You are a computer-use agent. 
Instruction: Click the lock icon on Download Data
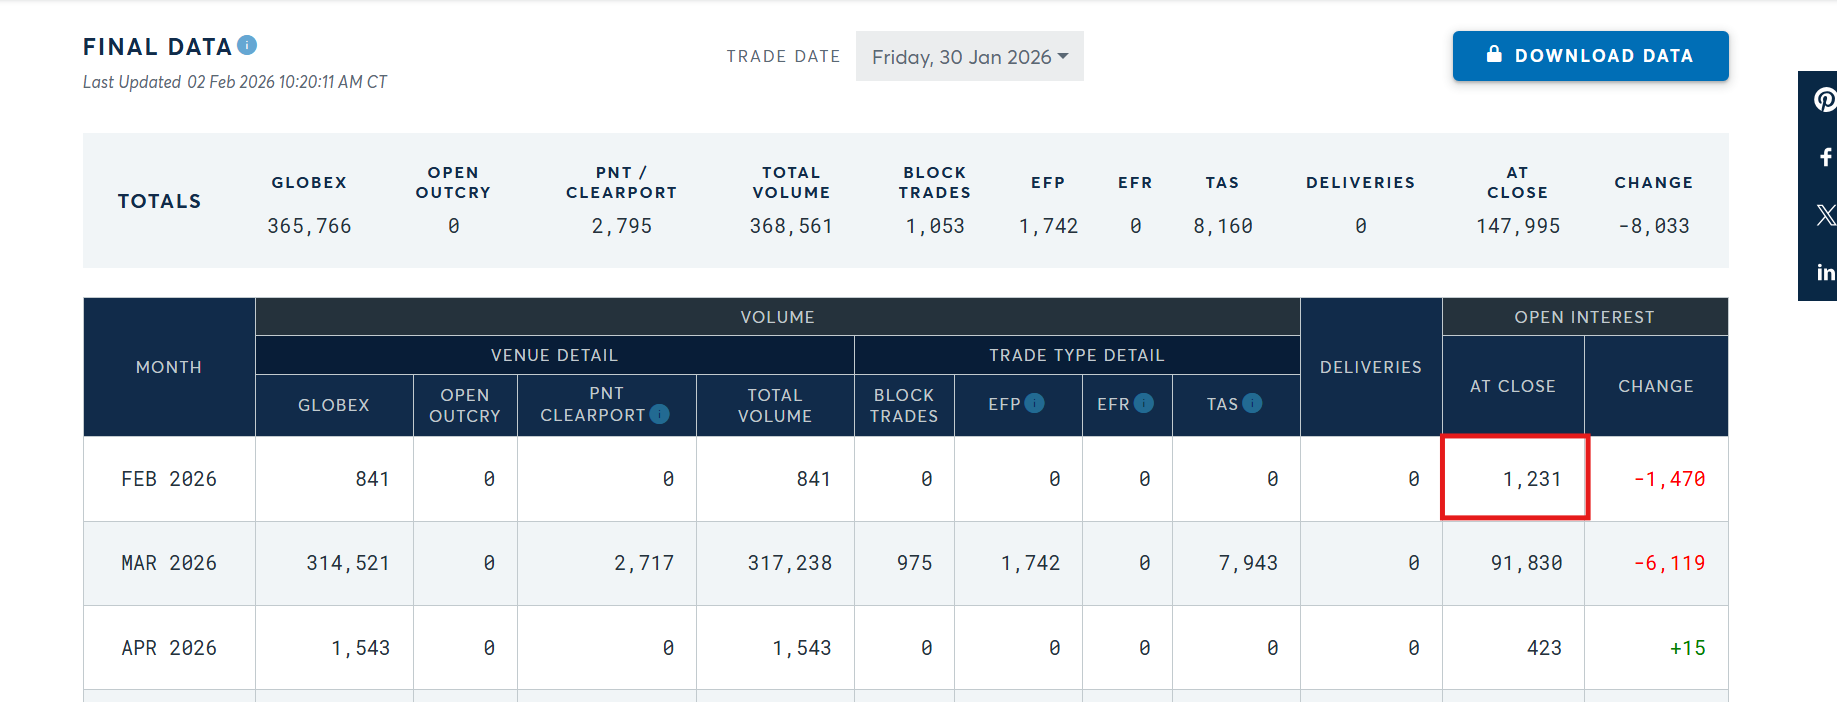click(1494, 55)
